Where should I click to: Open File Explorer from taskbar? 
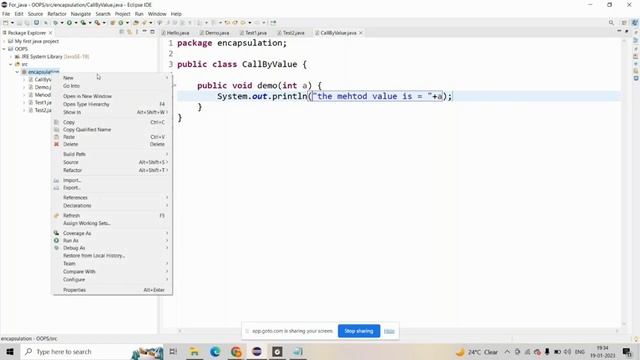[194, 351]
